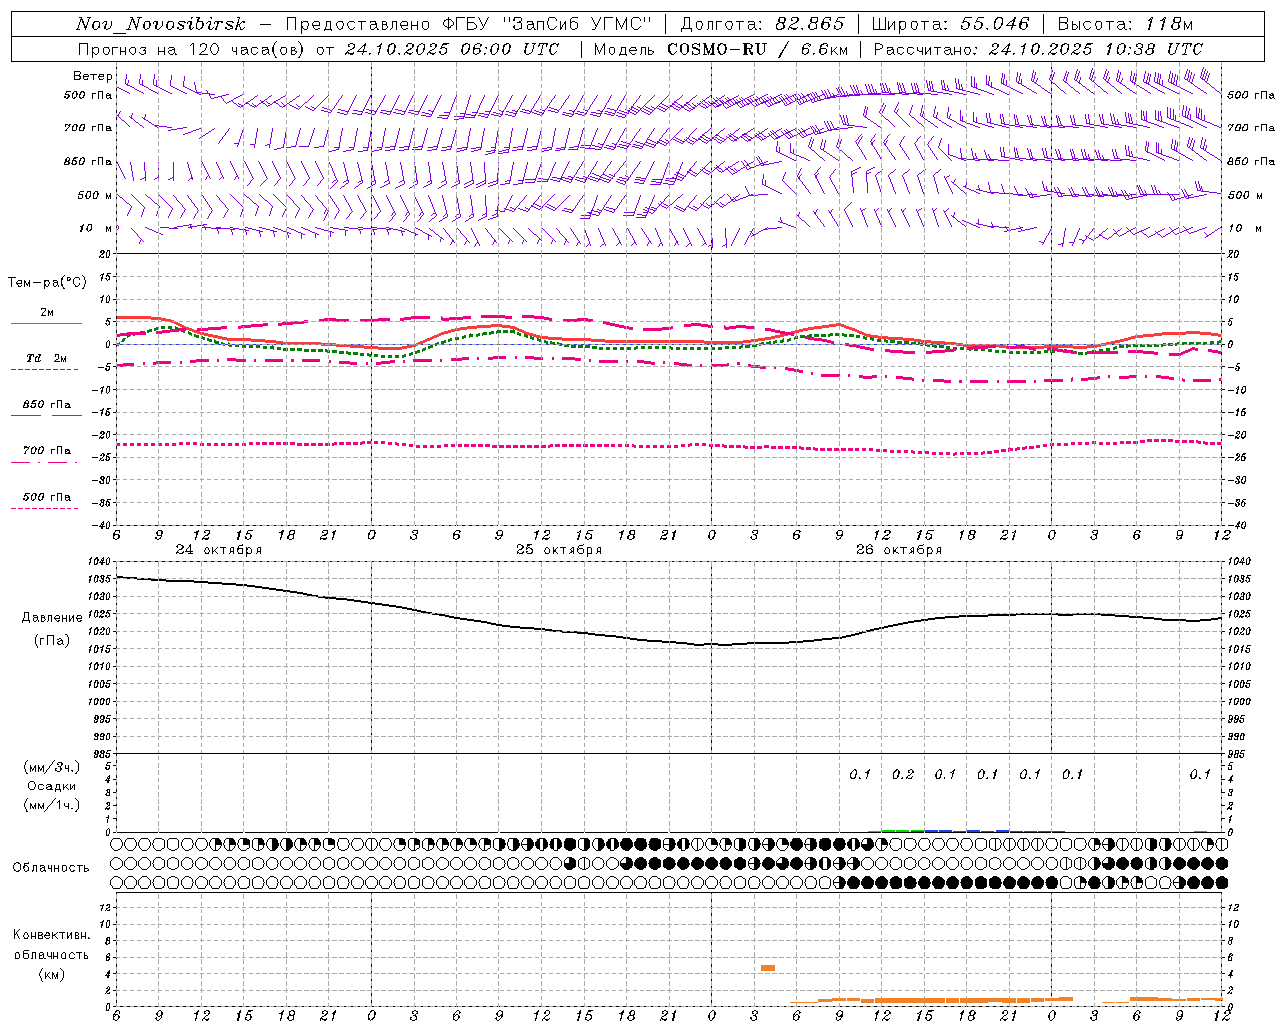
Task: Click the Конвективн. convective cloud label
Action: (x=51, y=935)
